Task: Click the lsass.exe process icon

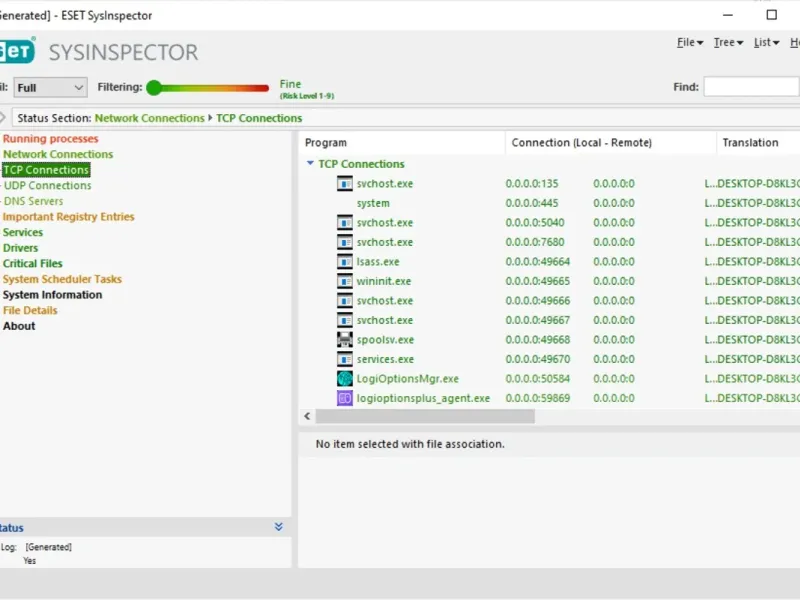Action: (344, 262)
